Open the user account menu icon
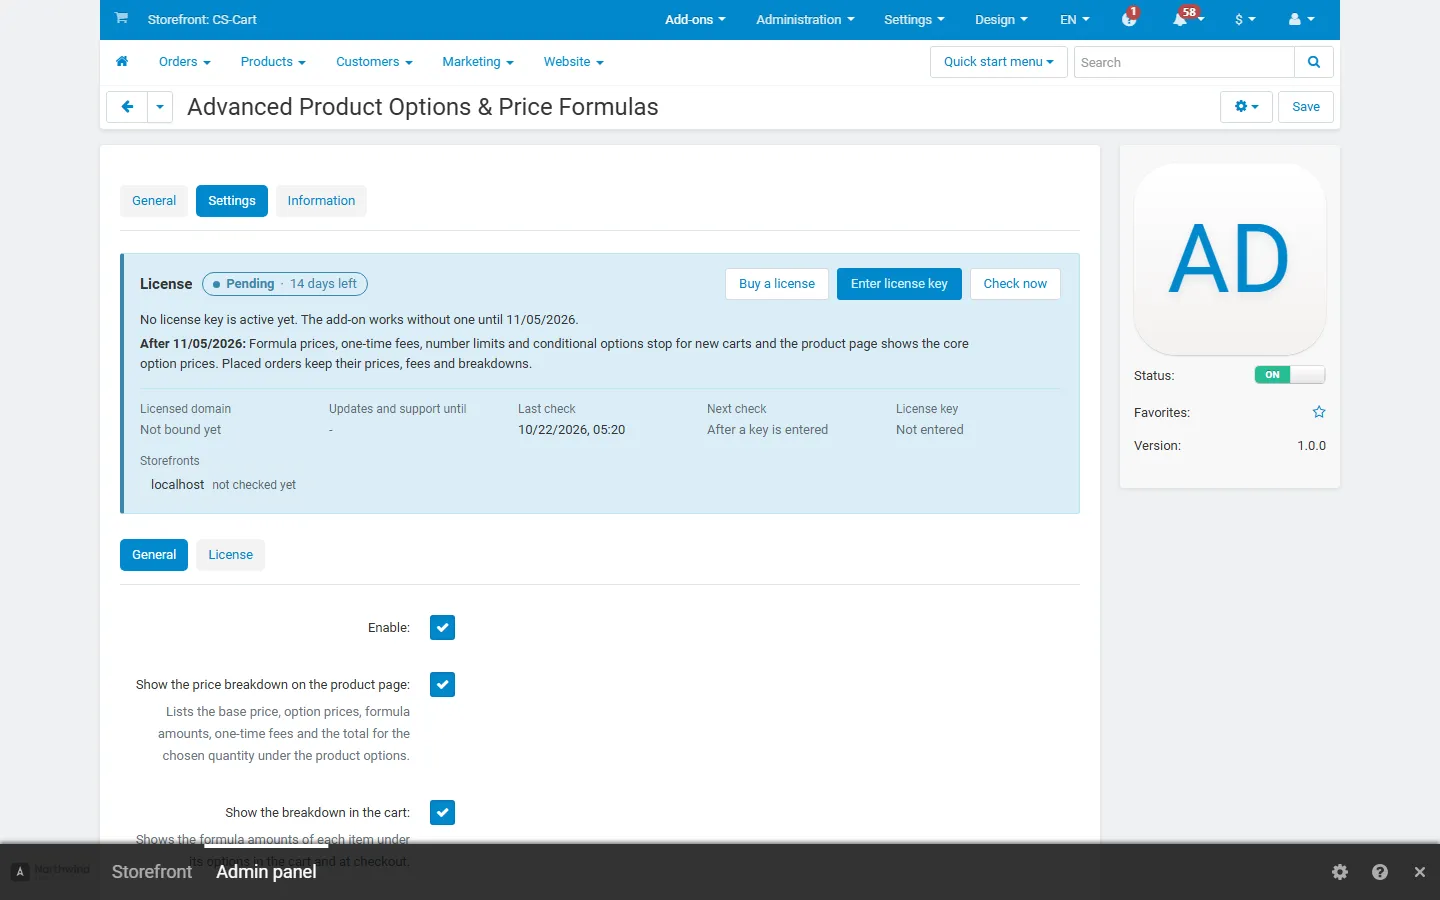 click(x=1301, y=19)
